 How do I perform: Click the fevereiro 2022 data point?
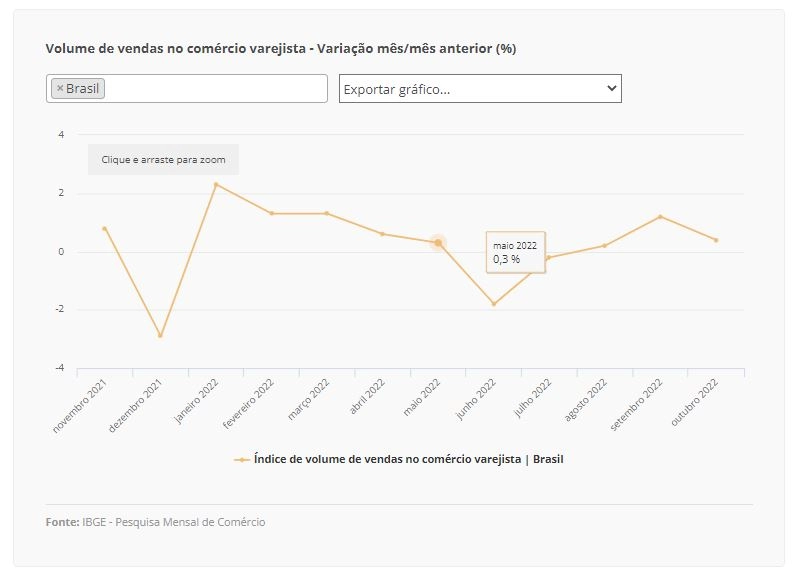[272, 213]
